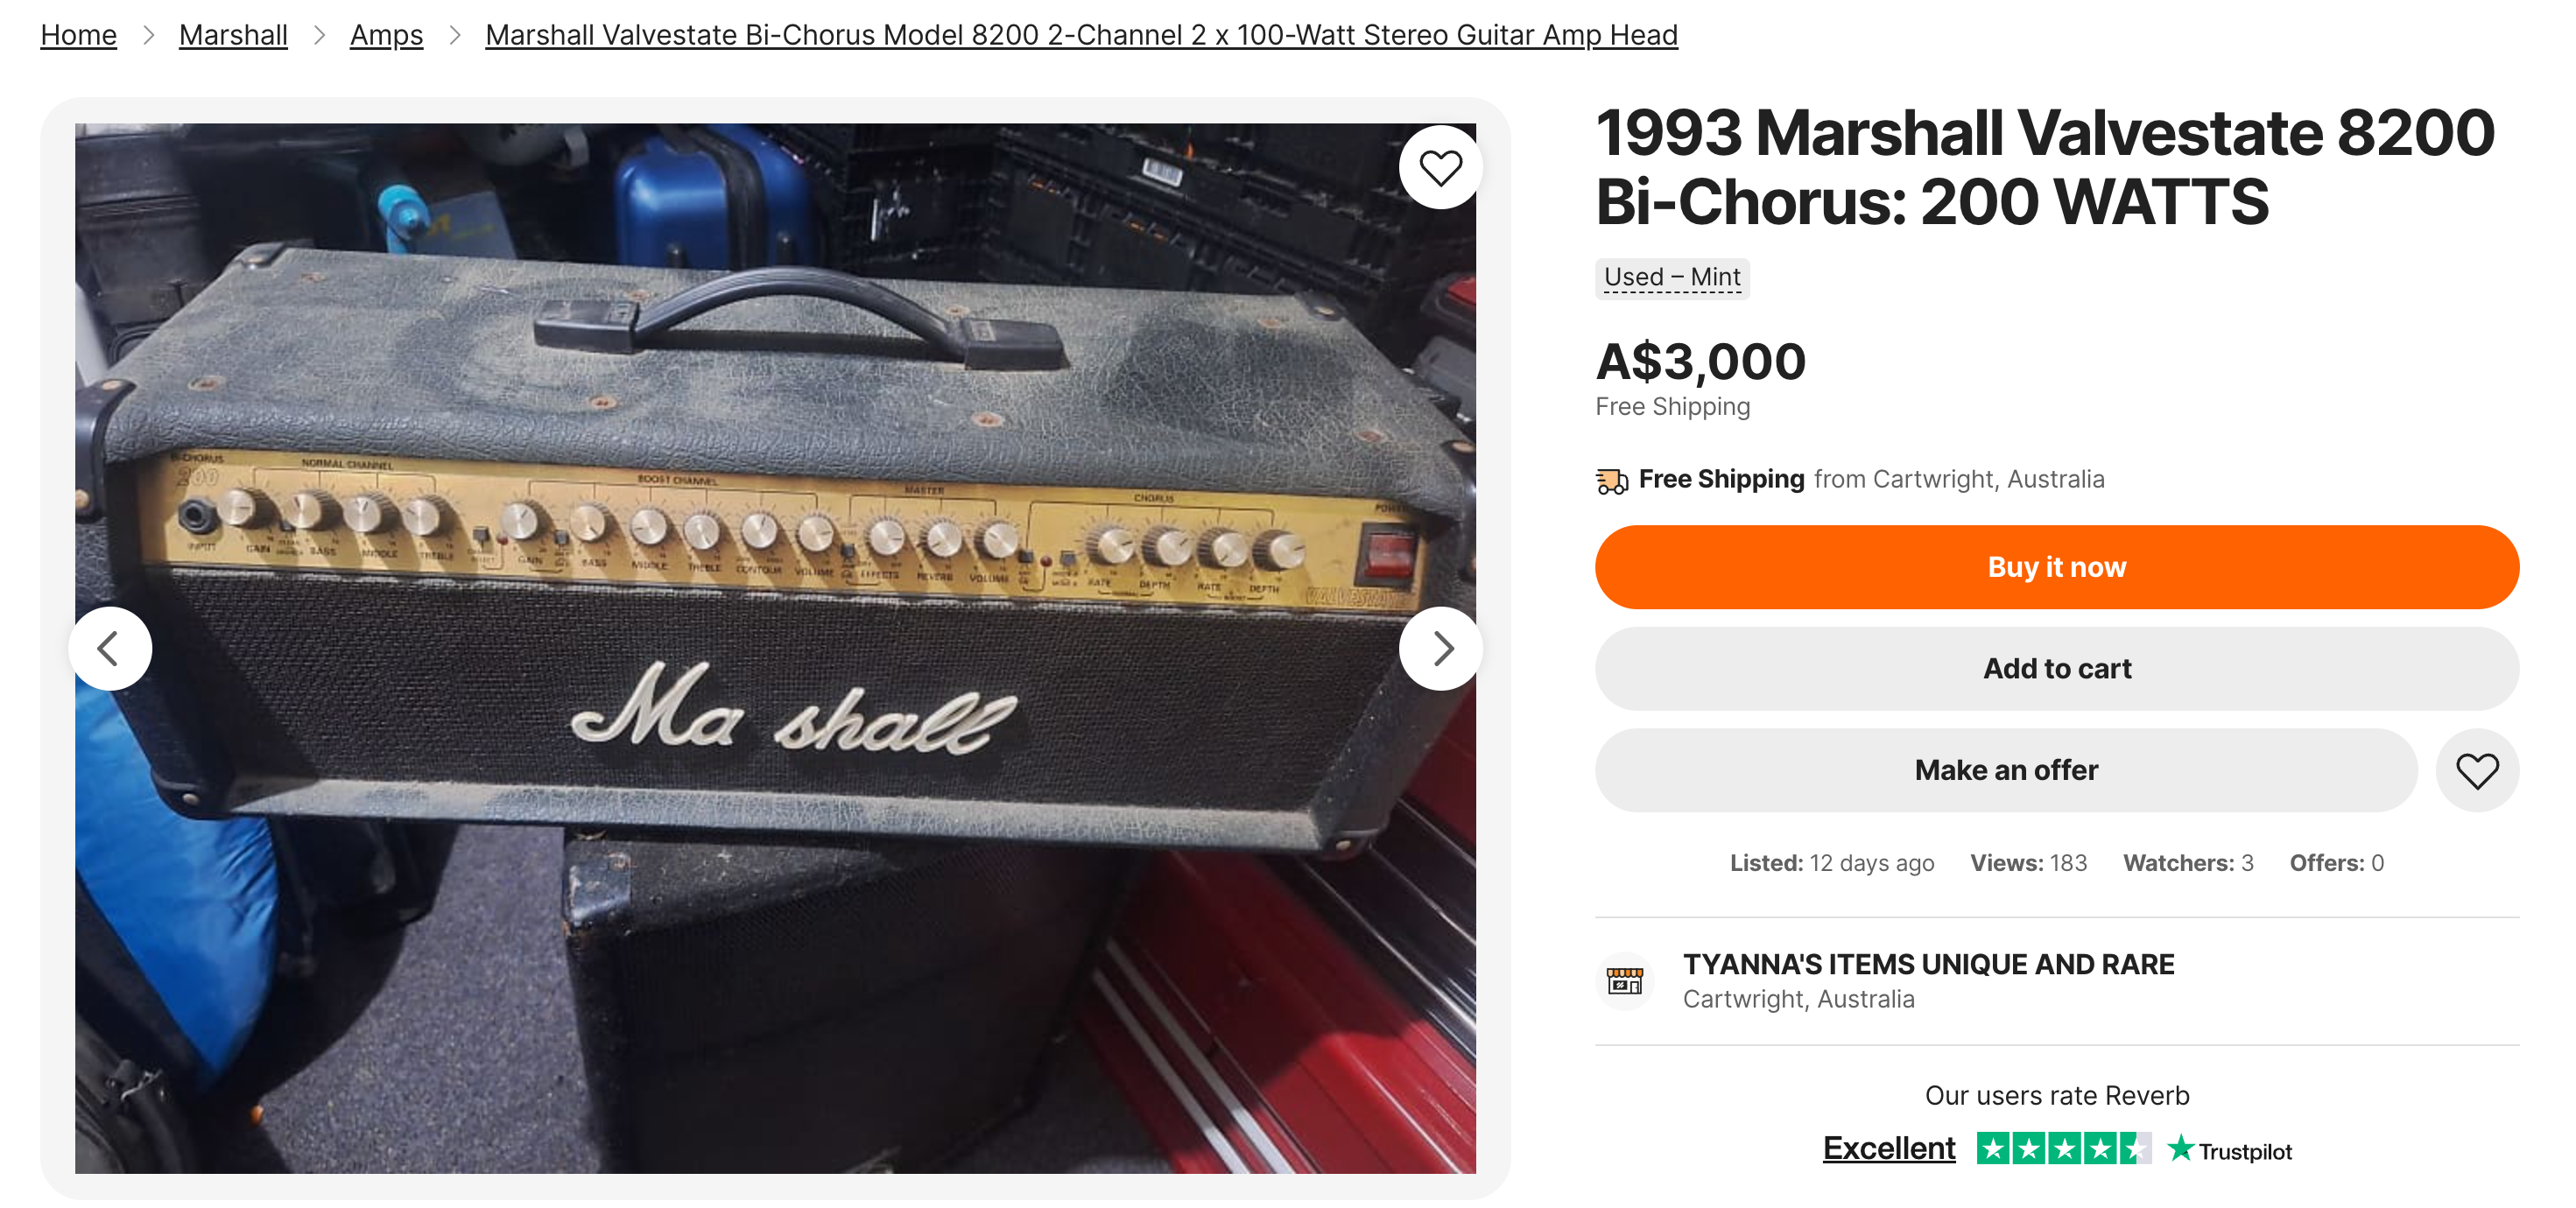Click the free shipping truck icon
Screen dimensions: 2576x1208
(x=1611, y=481)
